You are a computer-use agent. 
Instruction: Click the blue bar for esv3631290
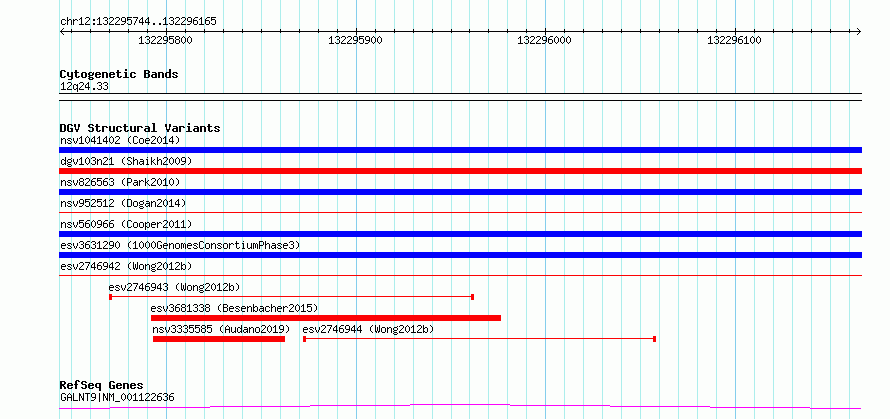tap(460, 255)
